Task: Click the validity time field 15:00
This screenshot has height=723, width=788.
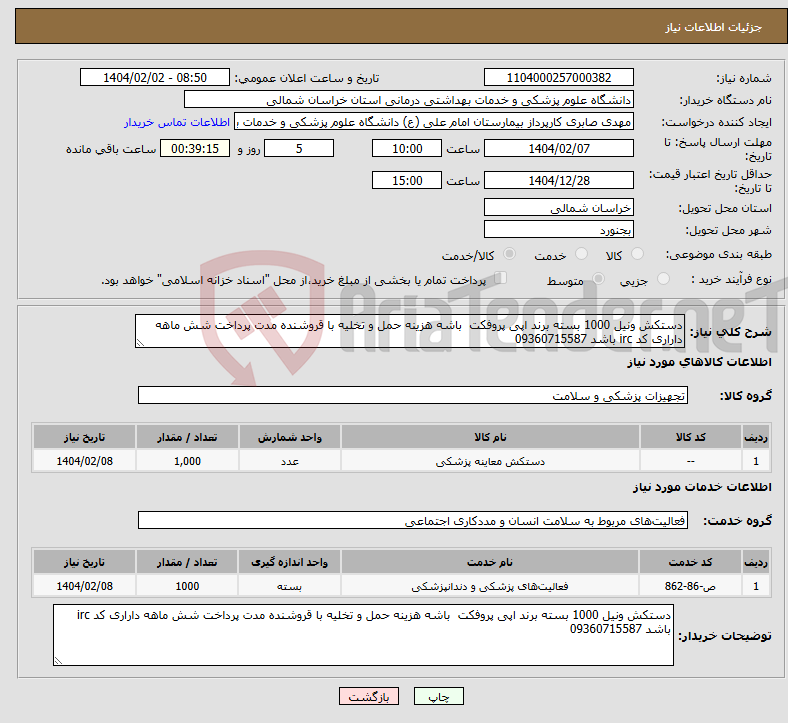Action: coord(407,180)
